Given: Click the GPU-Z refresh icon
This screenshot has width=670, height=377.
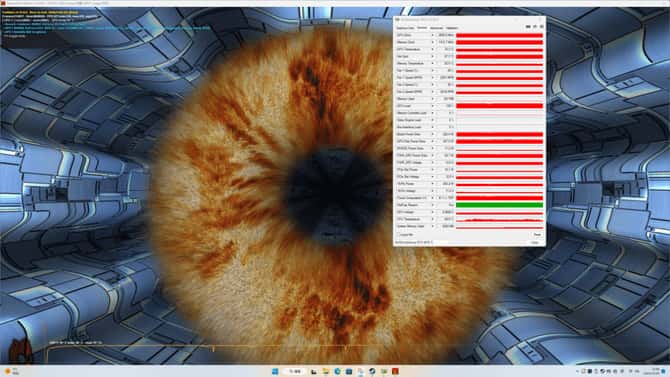Looking at the screenshot, I should click(x=535, y=27).
